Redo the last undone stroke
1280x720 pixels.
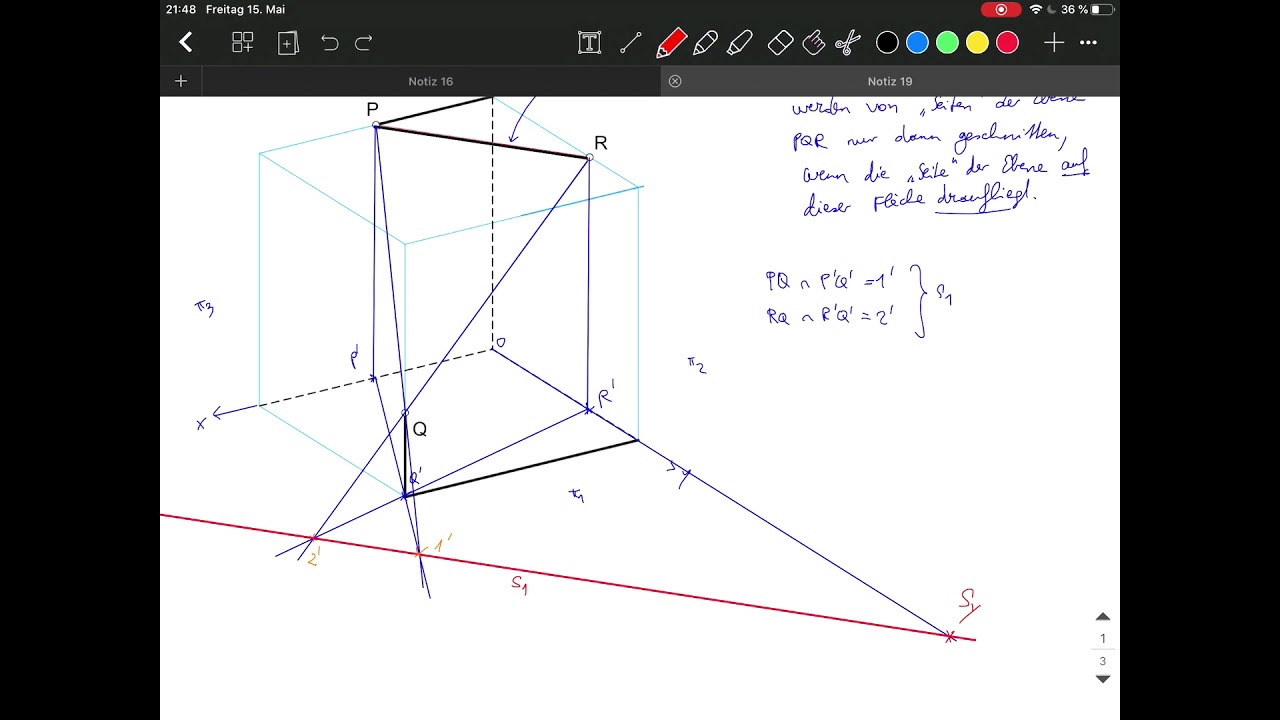(364, 43)
